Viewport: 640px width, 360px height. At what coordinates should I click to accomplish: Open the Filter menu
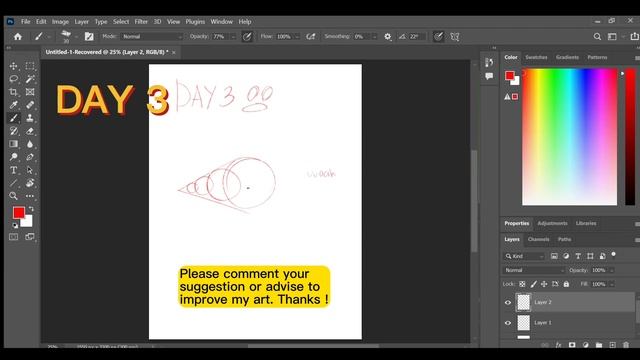(x=141, y=22)
